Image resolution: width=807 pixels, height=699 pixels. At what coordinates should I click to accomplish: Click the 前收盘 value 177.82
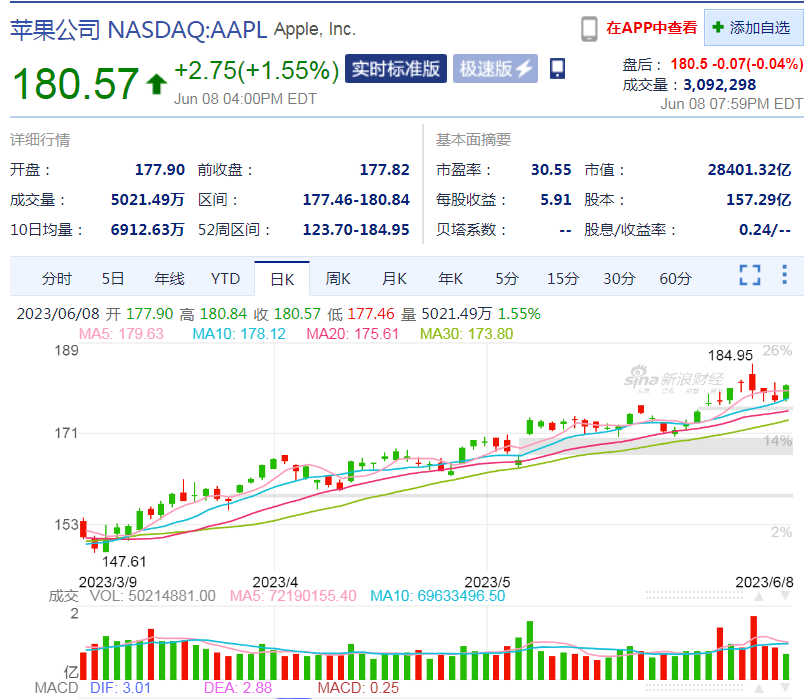[x=384, y=170]
